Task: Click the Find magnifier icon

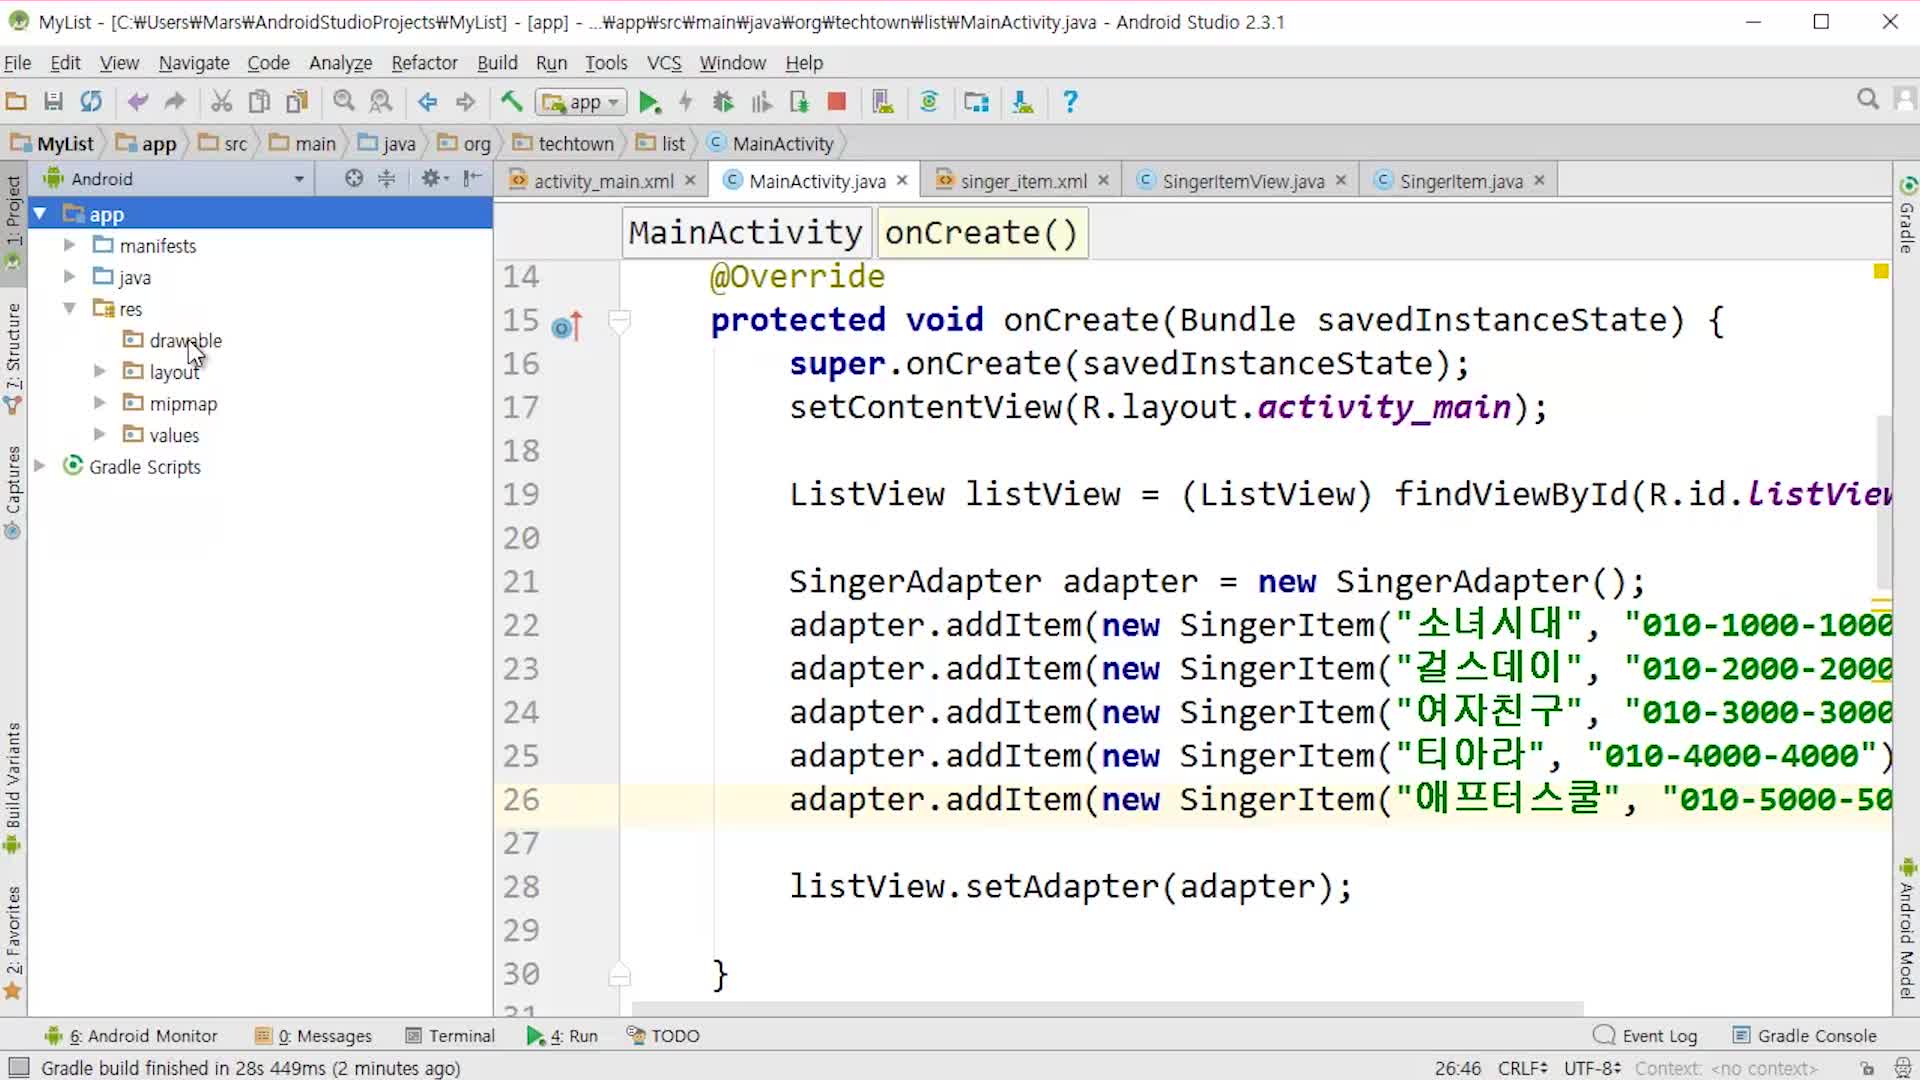Action: point(344,102)
